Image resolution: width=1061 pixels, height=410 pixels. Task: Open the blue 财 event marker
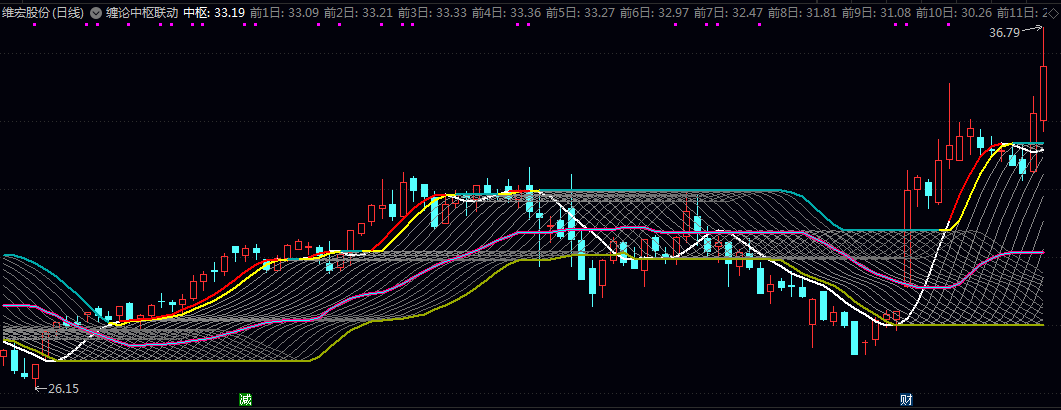906,400
